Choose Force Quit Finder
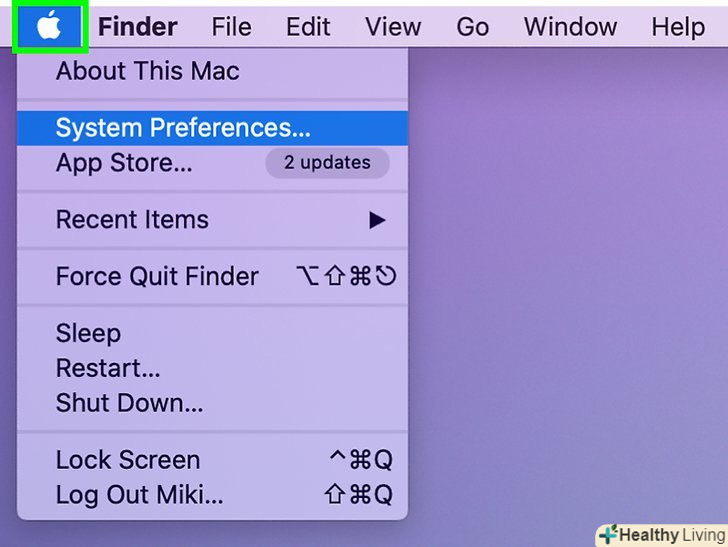 [x=157, y=276]
